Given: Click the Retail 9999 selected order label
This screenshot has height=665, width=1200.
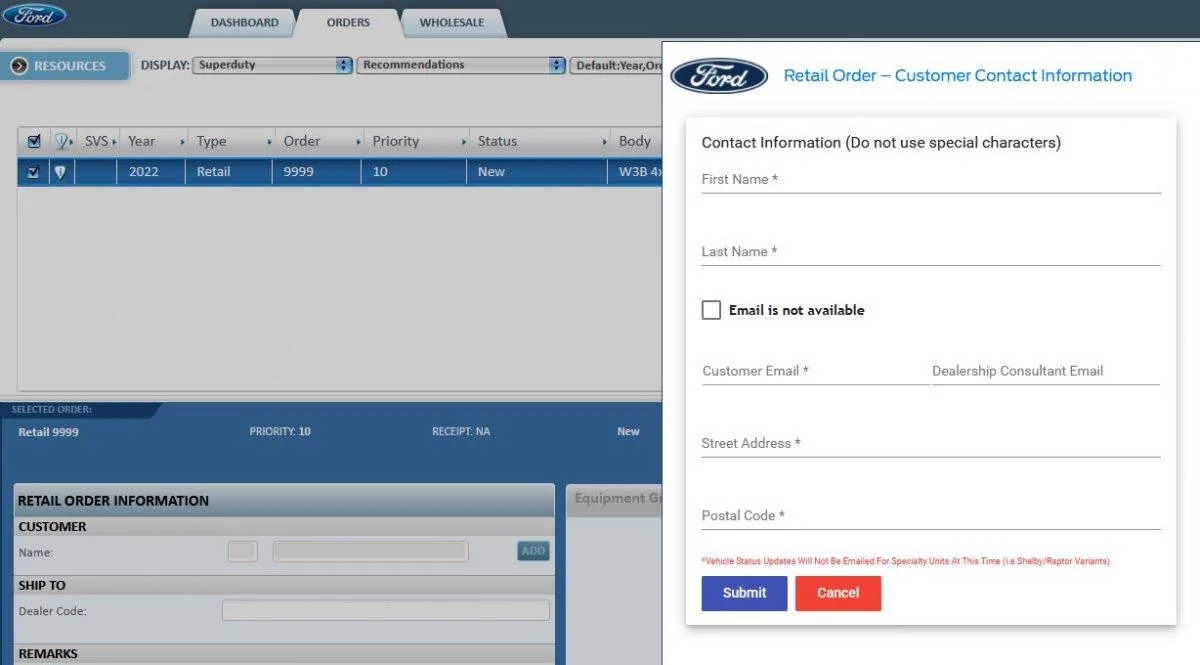Looking at the screenshot, I should pyautogui.click(x=48, y=432).
